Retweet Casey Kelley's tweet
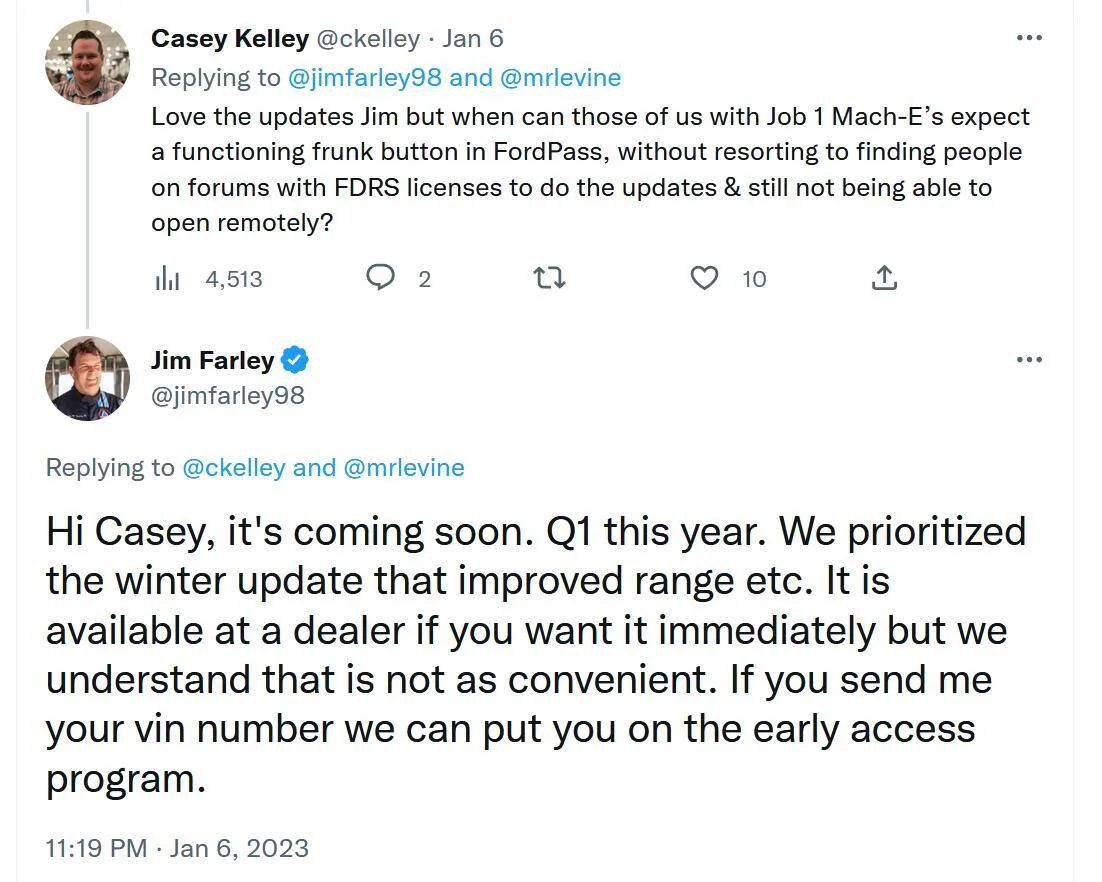The image size is (1102, 882). pos(549,279)
